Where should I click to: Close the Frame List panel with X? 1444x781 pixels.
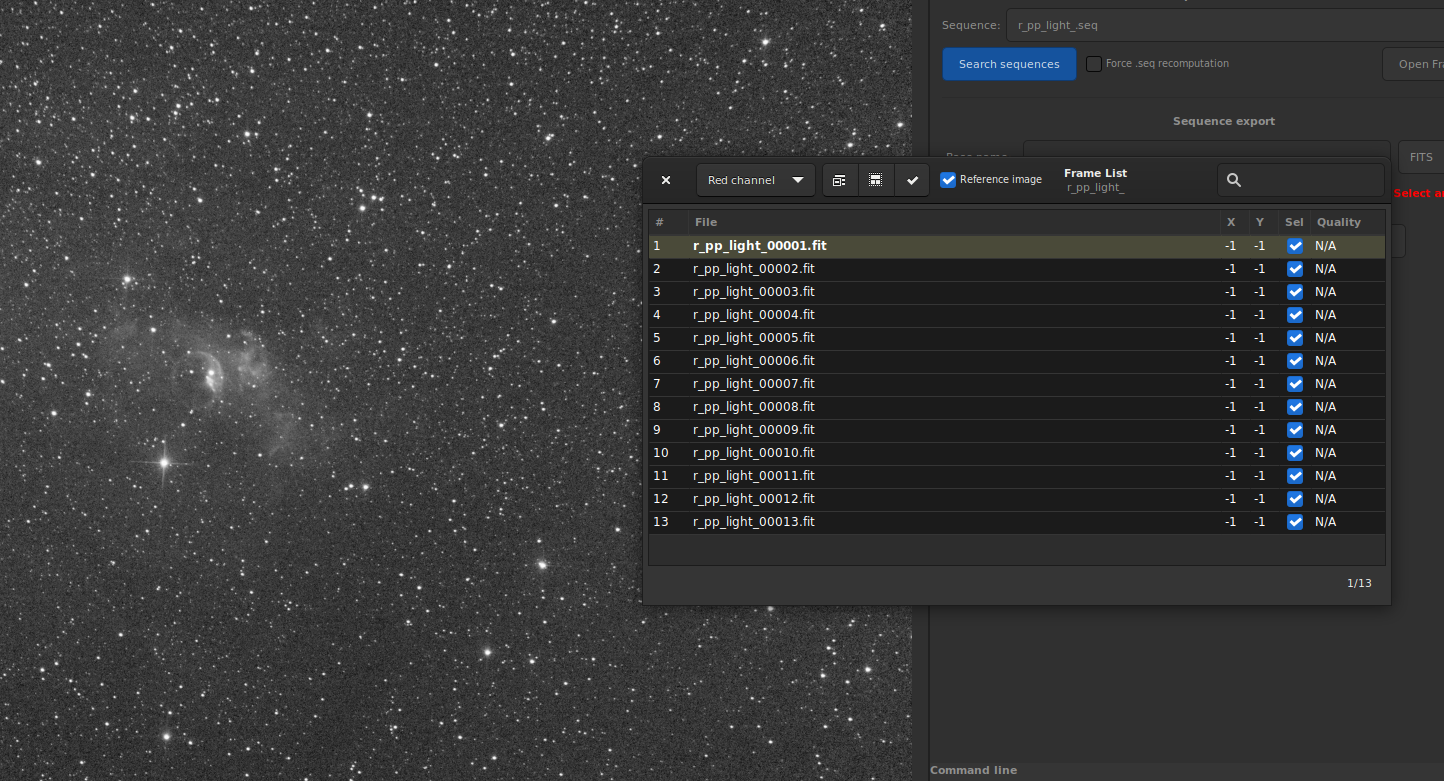click(x=666, y=180)
